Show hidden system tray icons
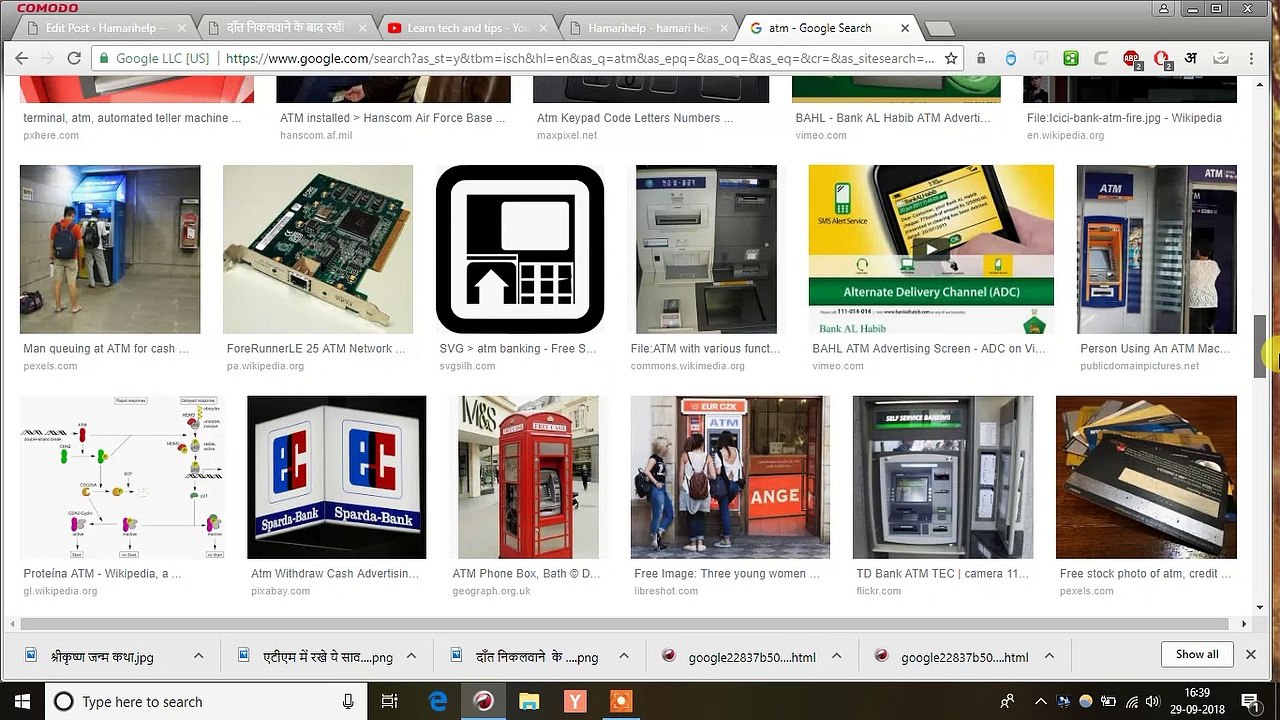Viewport: 1280px width, 720px height. coord(1041,702)
